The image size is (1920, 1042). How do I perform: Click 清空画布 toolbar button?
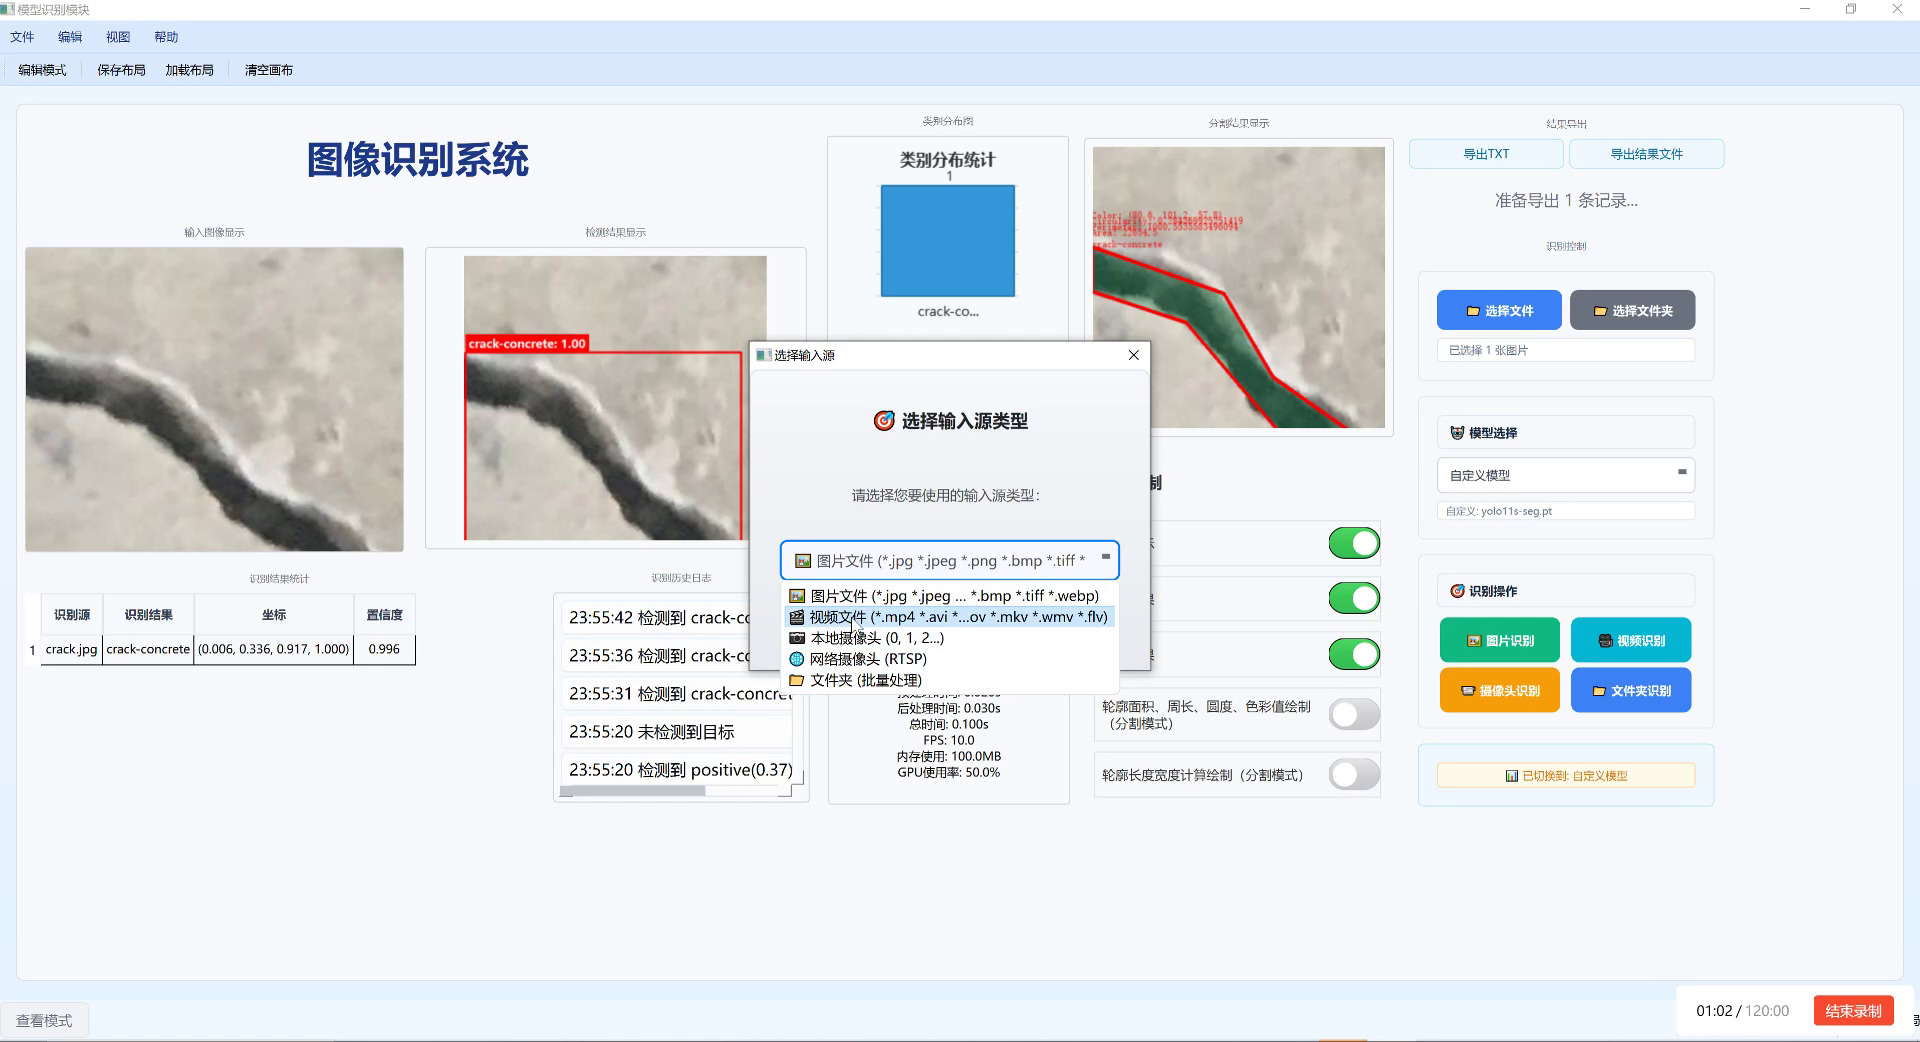click(269, 70)
